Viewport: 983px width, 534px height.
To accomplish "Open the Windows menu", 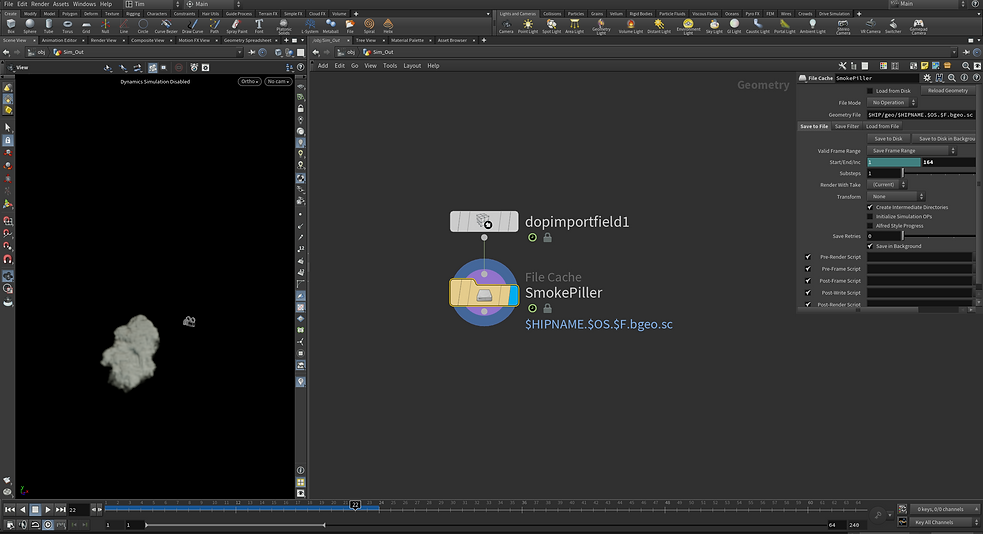I will click(85, 4).
